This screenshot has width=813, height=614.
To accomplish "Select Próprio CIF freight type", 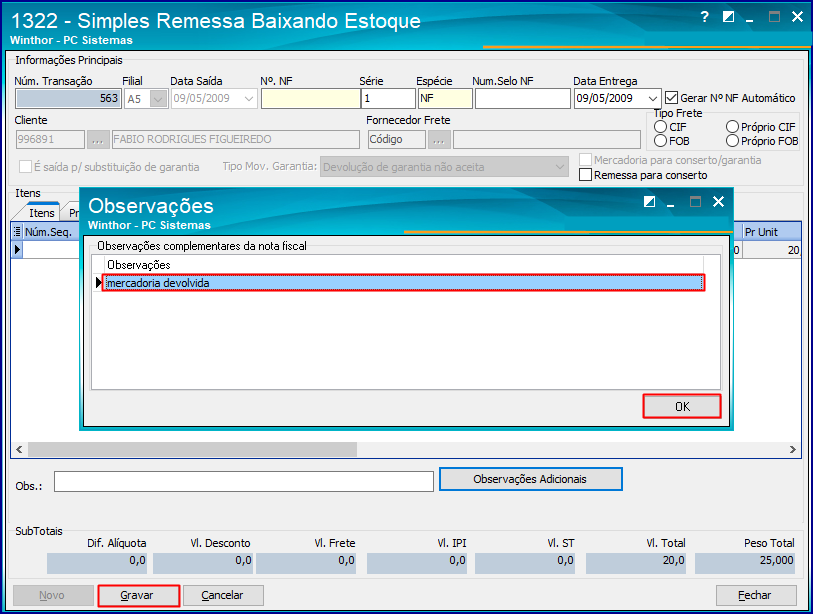I will pyautogui.click(x=732, y=127).
